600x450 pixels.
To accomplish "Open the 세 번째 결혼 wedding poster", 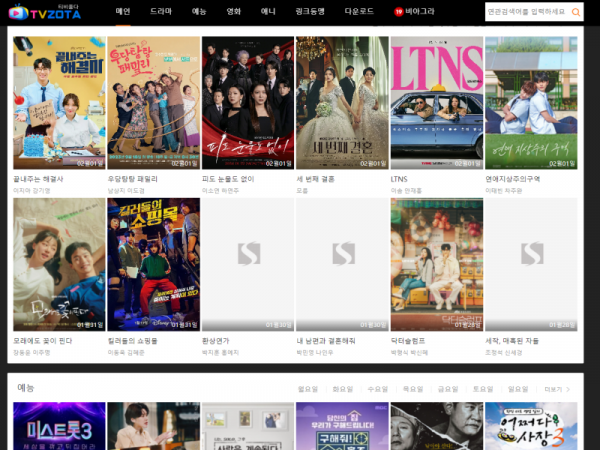I will pos(342,103).
